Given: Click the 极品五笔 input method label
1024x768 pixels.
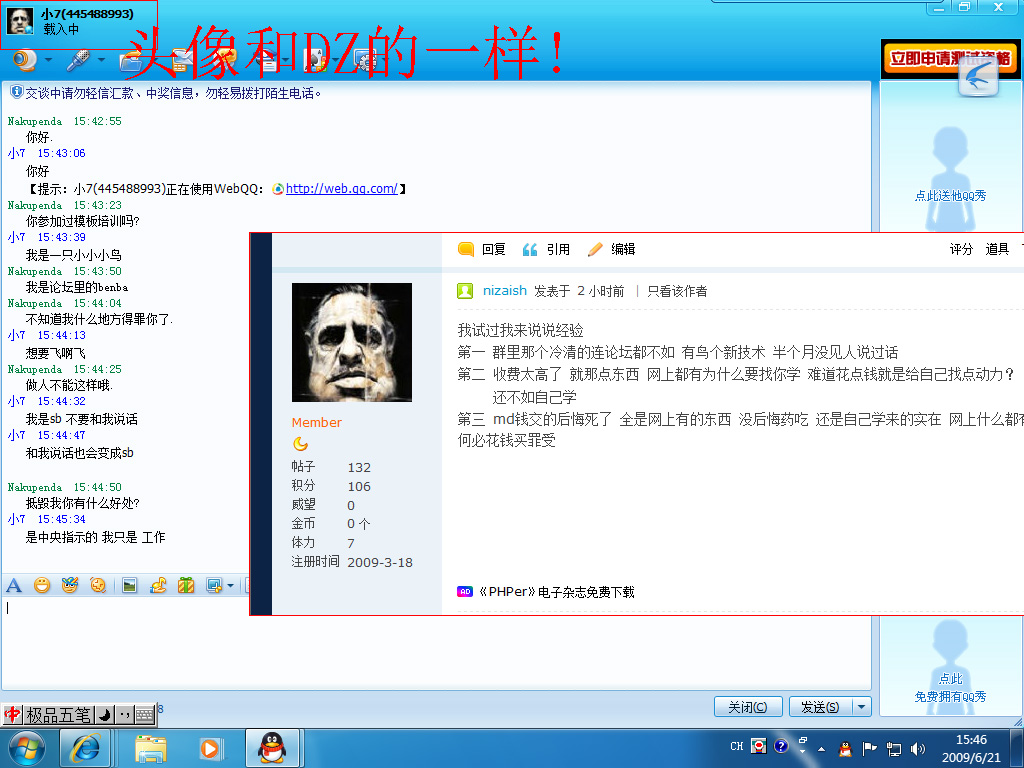Looking at the screenshot, I should pos(58,716).
